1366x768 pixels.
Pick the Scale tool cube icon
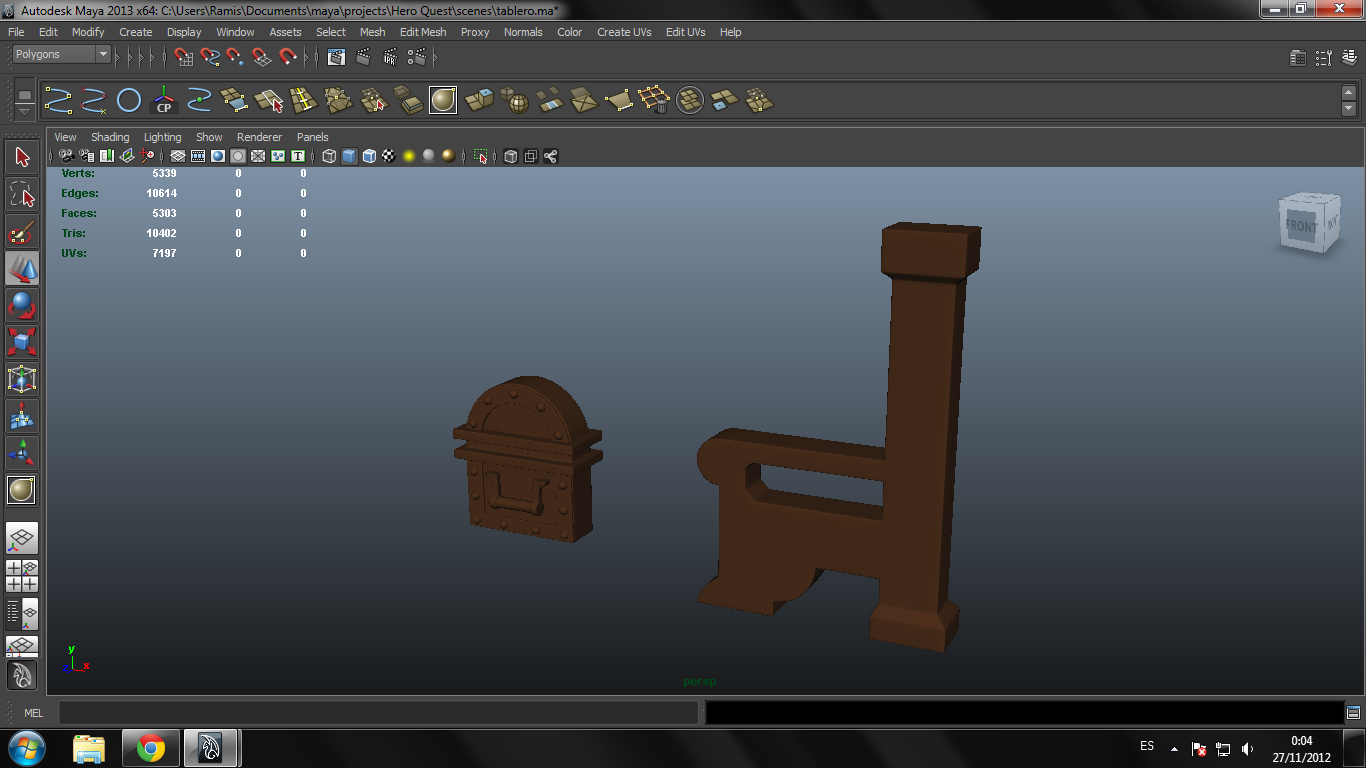pos(22,342)
